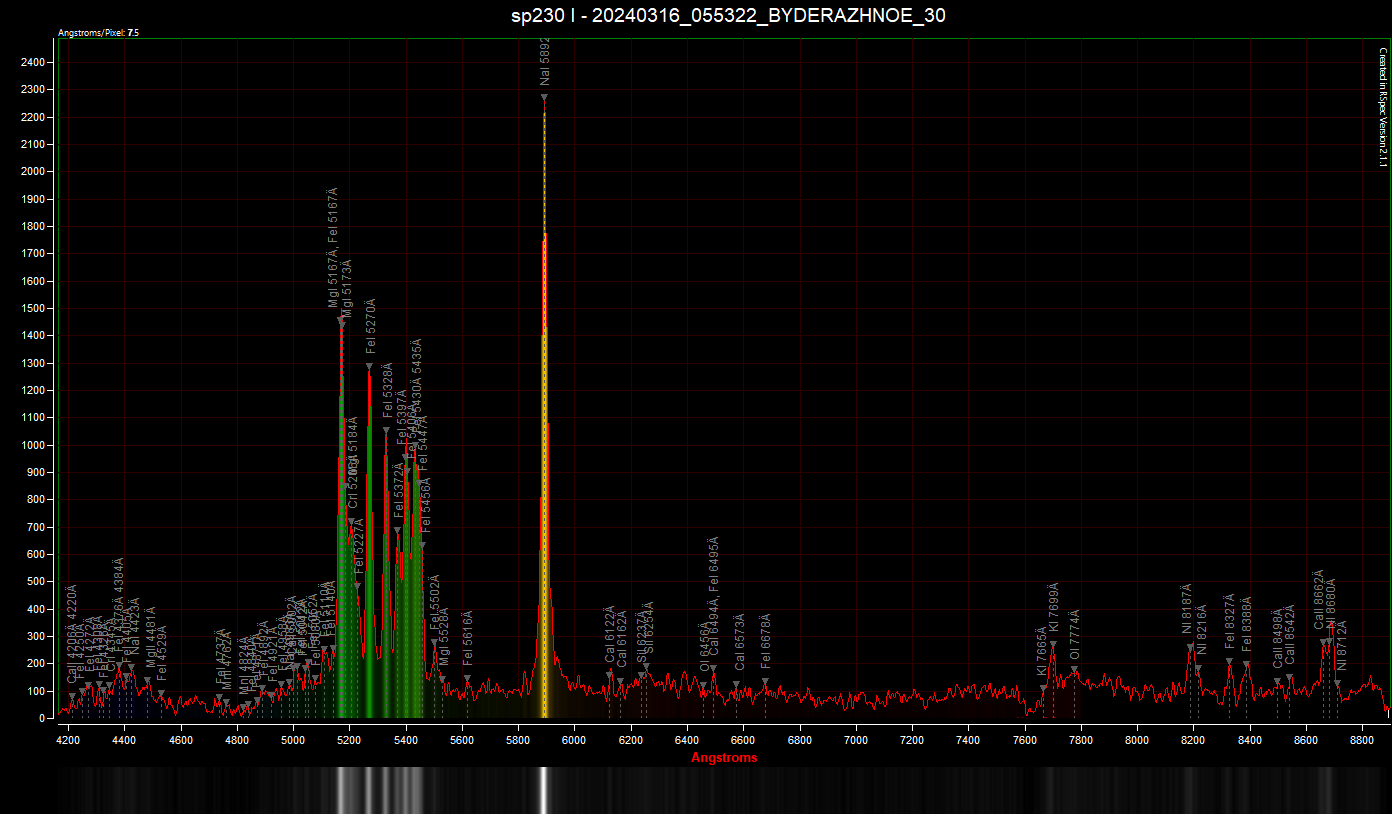Click the FeI 5616Å label
This screenshot has width=1392, height=814.
pyautogui.click(x=468, y=638)
